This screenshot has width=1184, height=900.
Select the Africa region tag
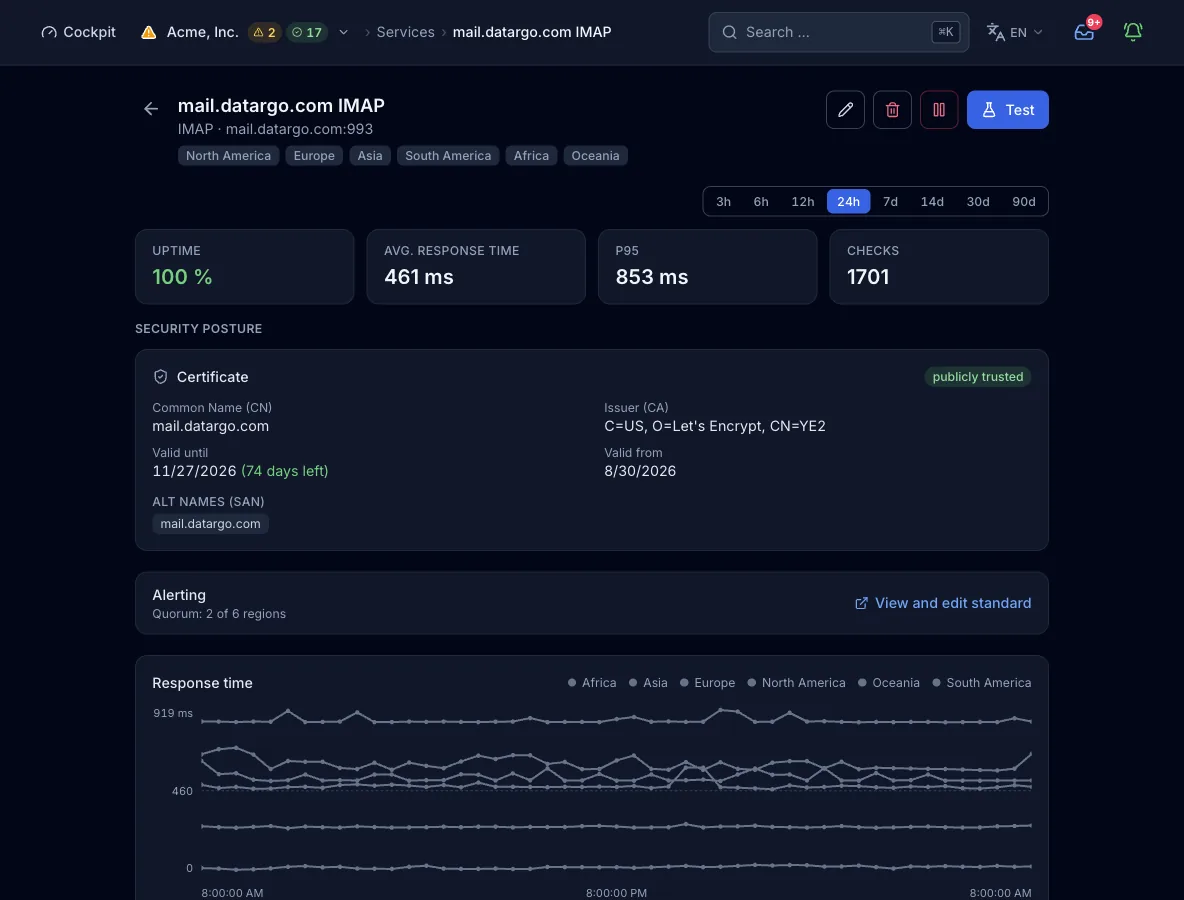click(532, 156)
